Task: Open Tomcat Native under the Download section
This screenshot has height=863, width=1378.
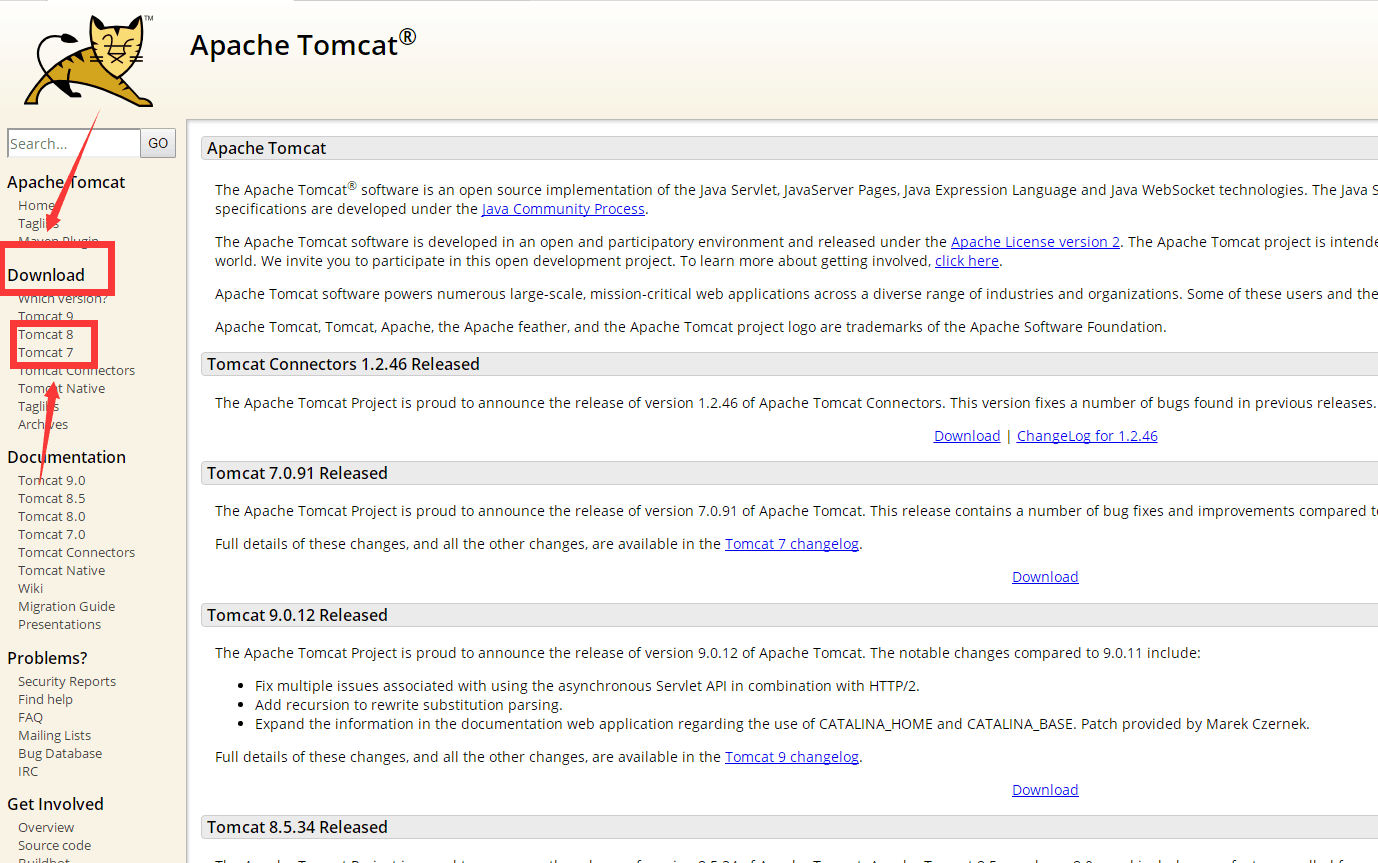Action: click(x=61, y=388)
